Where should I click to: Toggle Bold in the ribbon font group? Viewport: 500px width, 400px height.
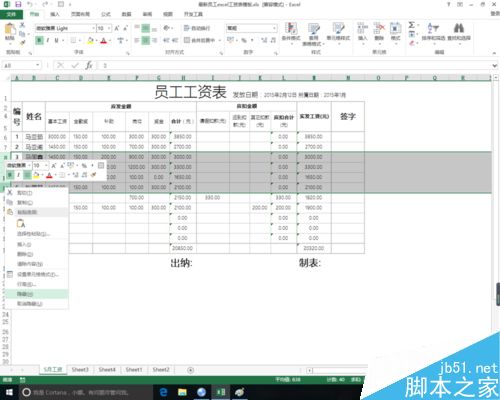tap(39, 40)
